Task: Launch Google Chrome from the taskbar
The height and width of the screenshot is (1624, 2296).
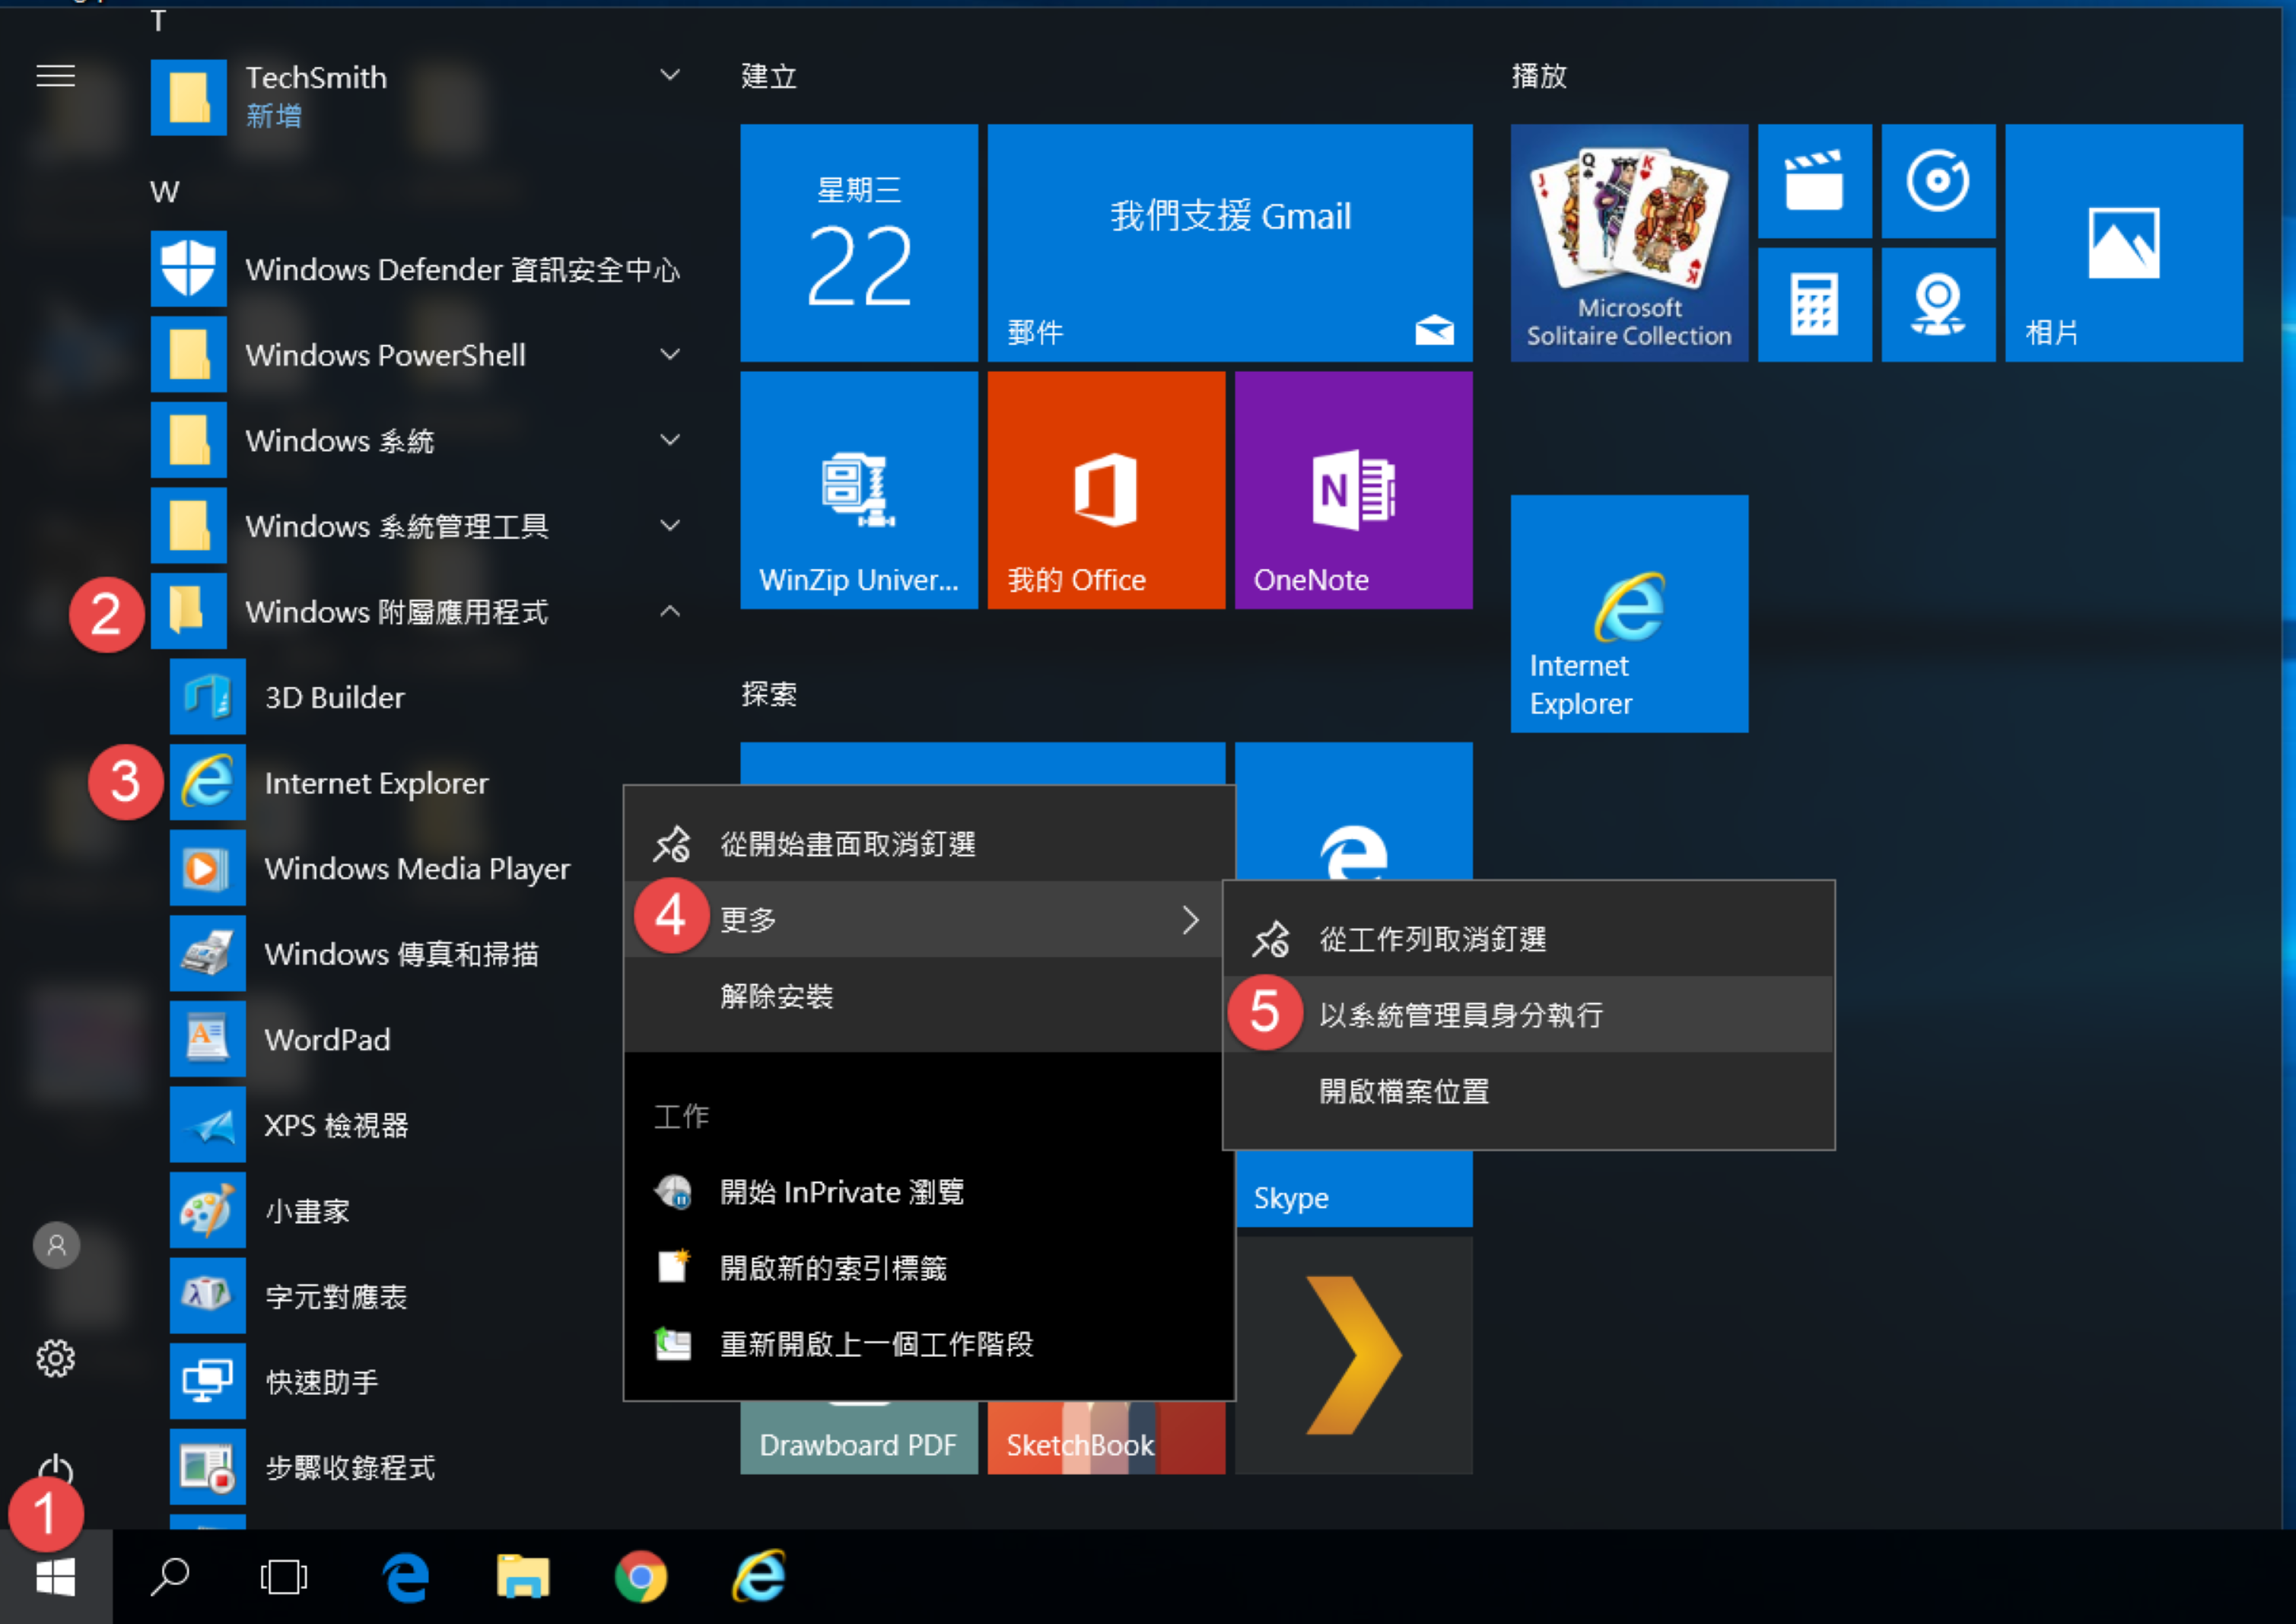Action: [641, 1578]
